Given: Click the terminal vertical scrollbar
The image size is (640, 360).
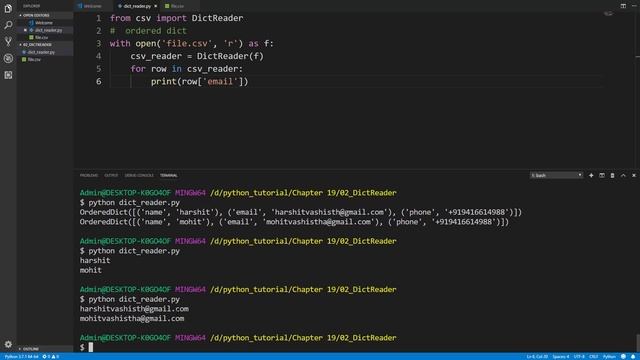Looking at the screenshot, I should tap(638, 342).
